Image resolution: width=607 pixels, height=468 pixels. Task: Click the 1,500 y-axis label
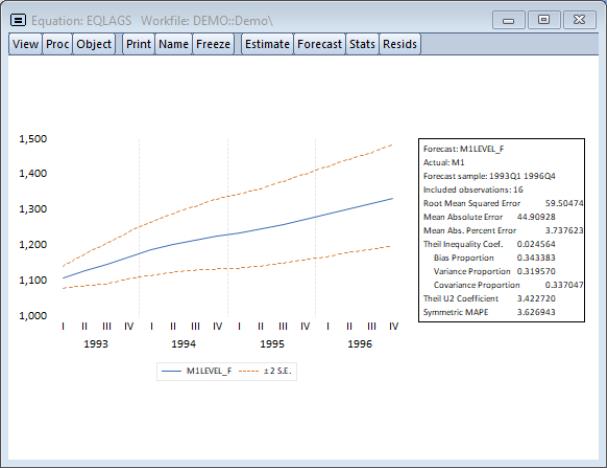(x=34, y=139)
